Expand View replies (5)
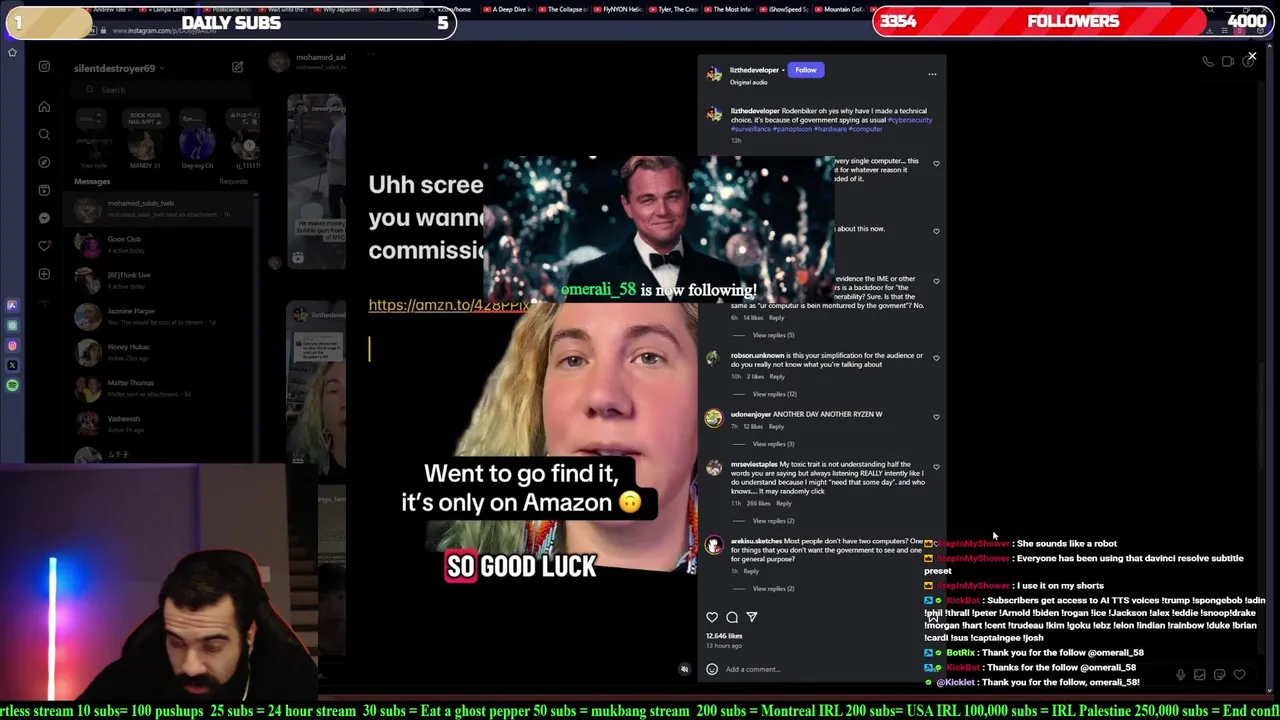Viewport: 1280px width, 720px height. coord(773,335)
